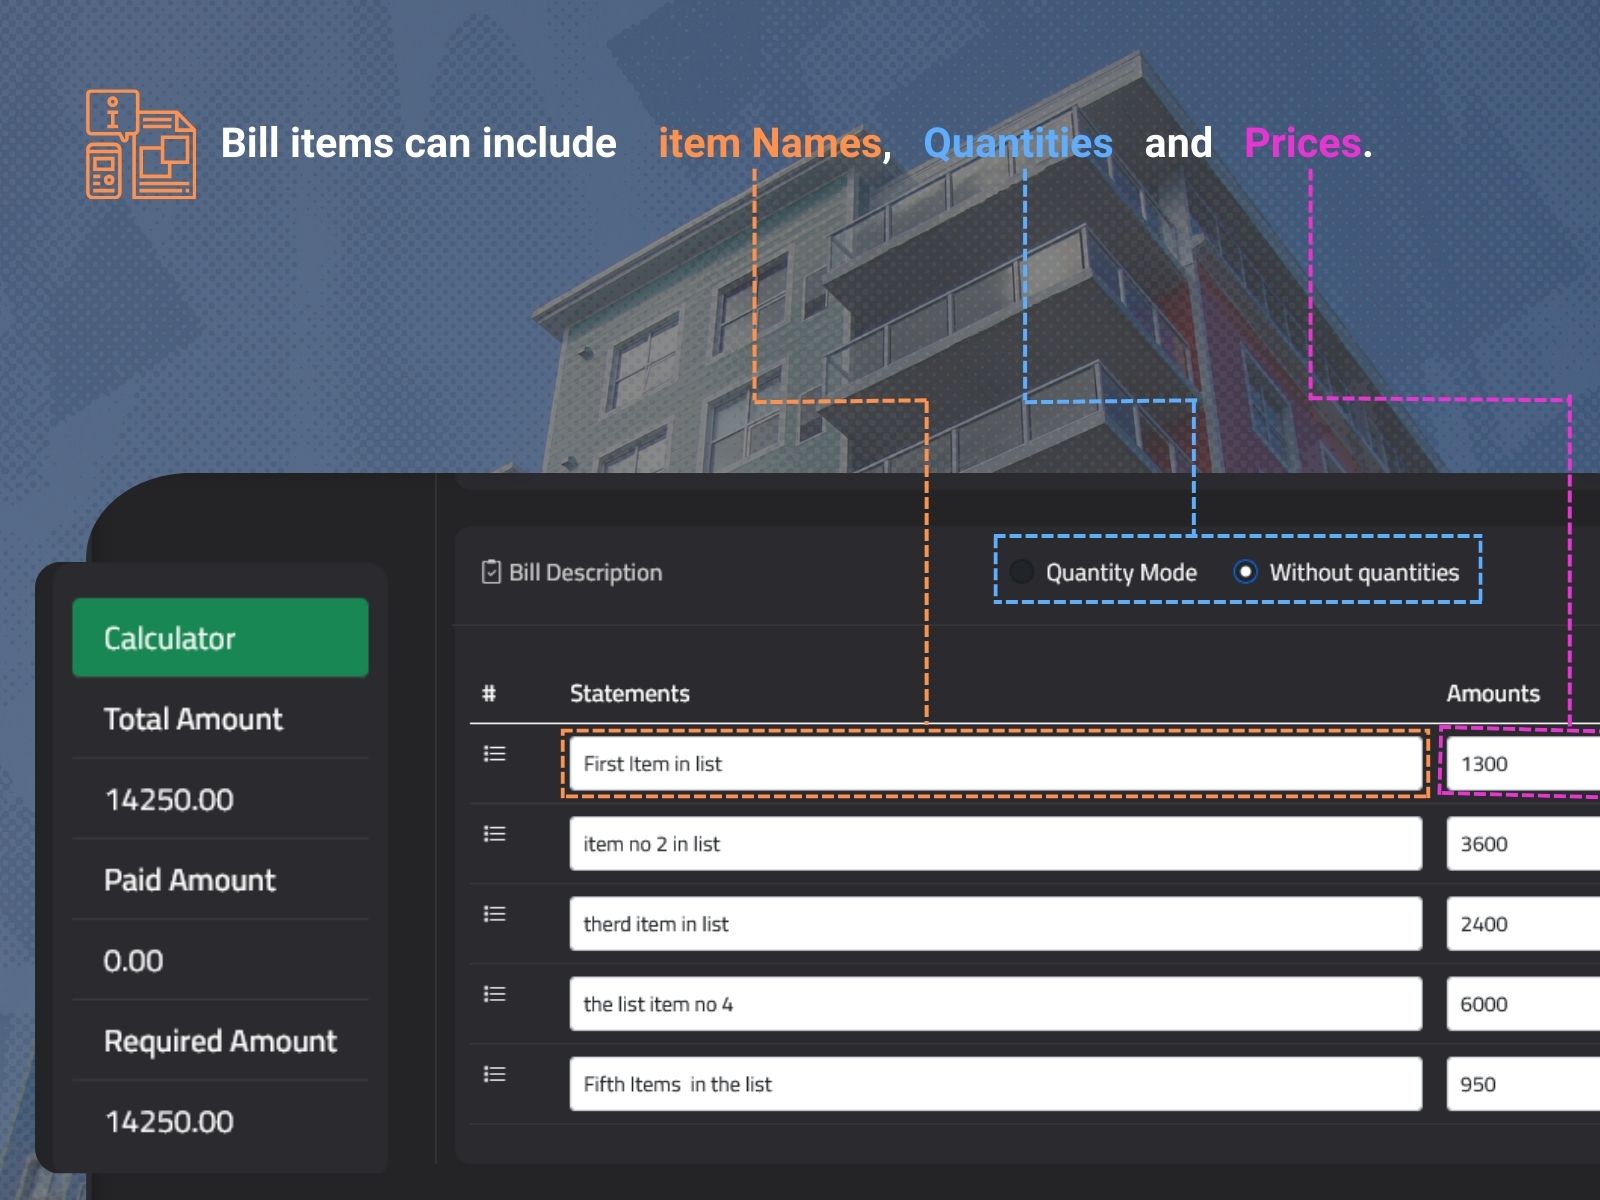
Task: Select the Quantity Mode radio button
Action: click(x=1022, y=572)
